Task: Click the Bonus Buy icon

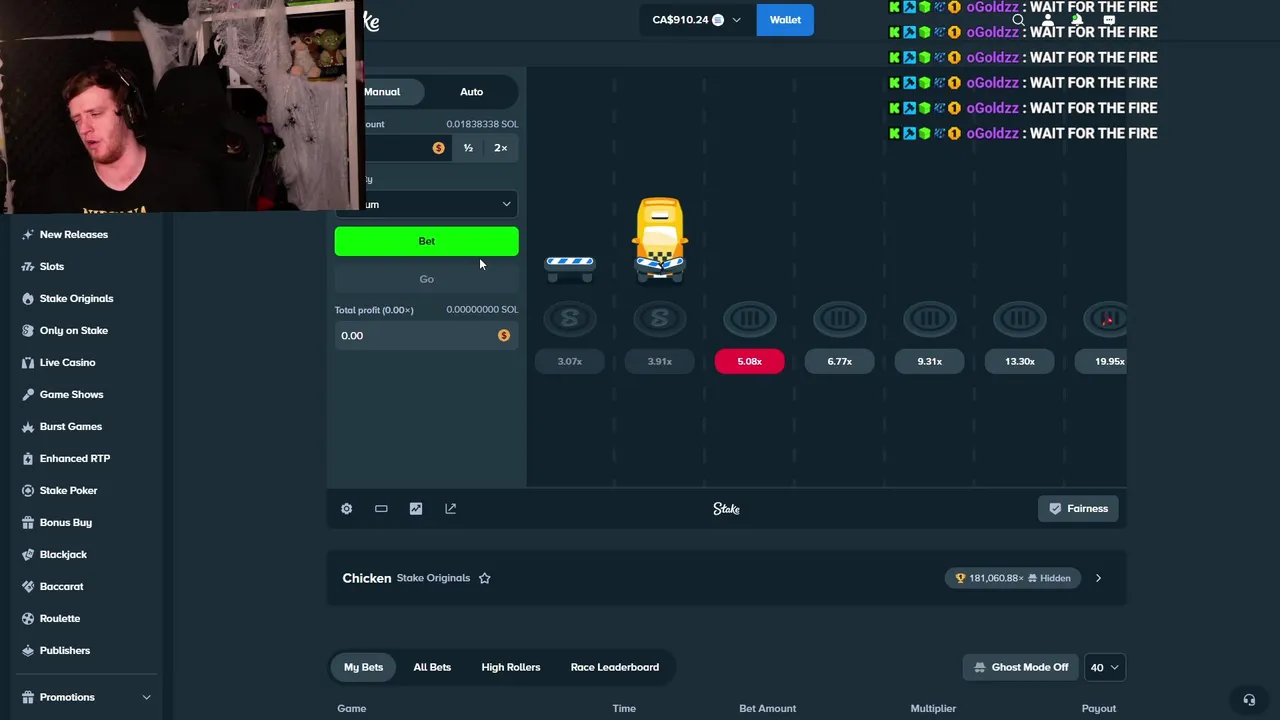Action: point(28,522)
